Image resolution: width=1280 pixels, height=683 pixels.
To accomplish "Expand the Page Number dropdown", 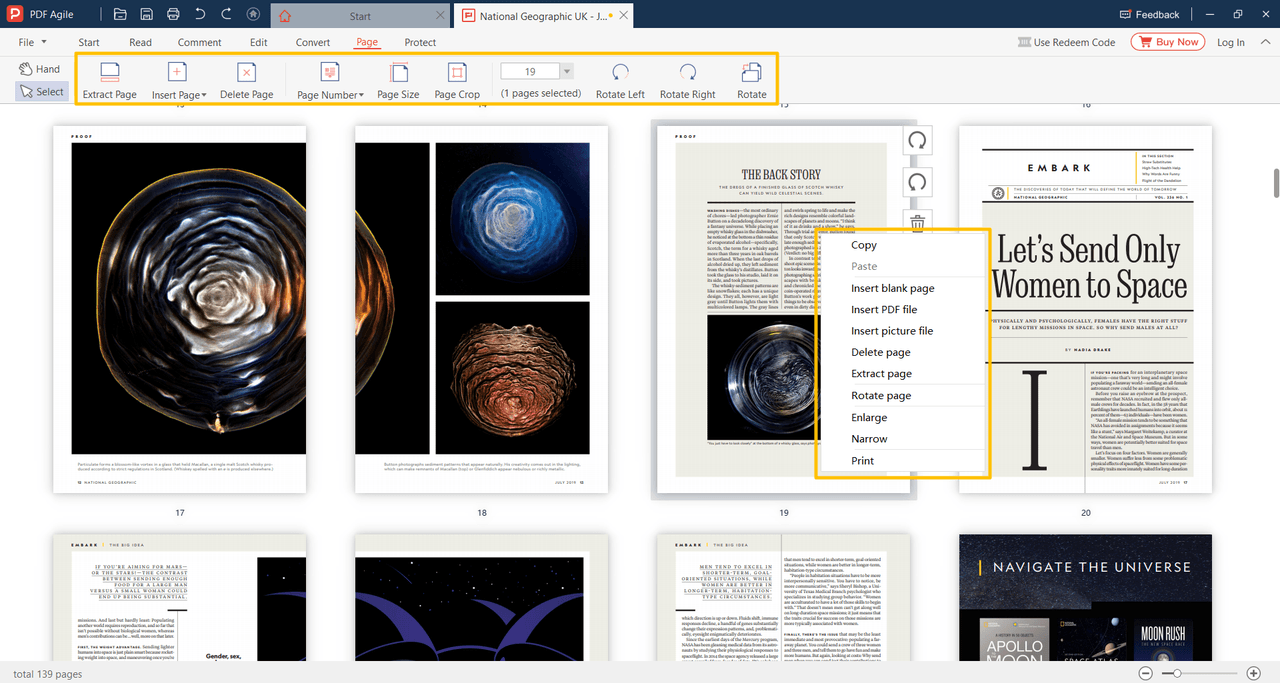I will click(330, 80).
